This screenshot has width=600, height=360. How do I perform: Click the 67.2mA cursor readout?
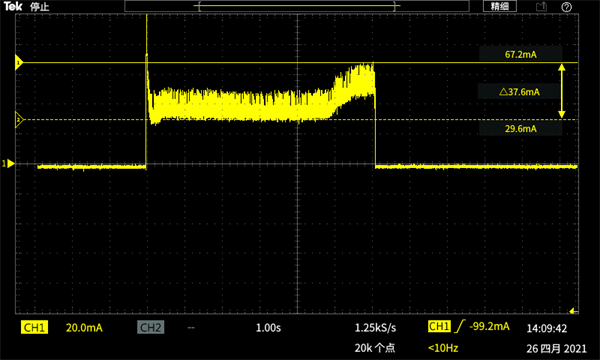tap(520, 54)
